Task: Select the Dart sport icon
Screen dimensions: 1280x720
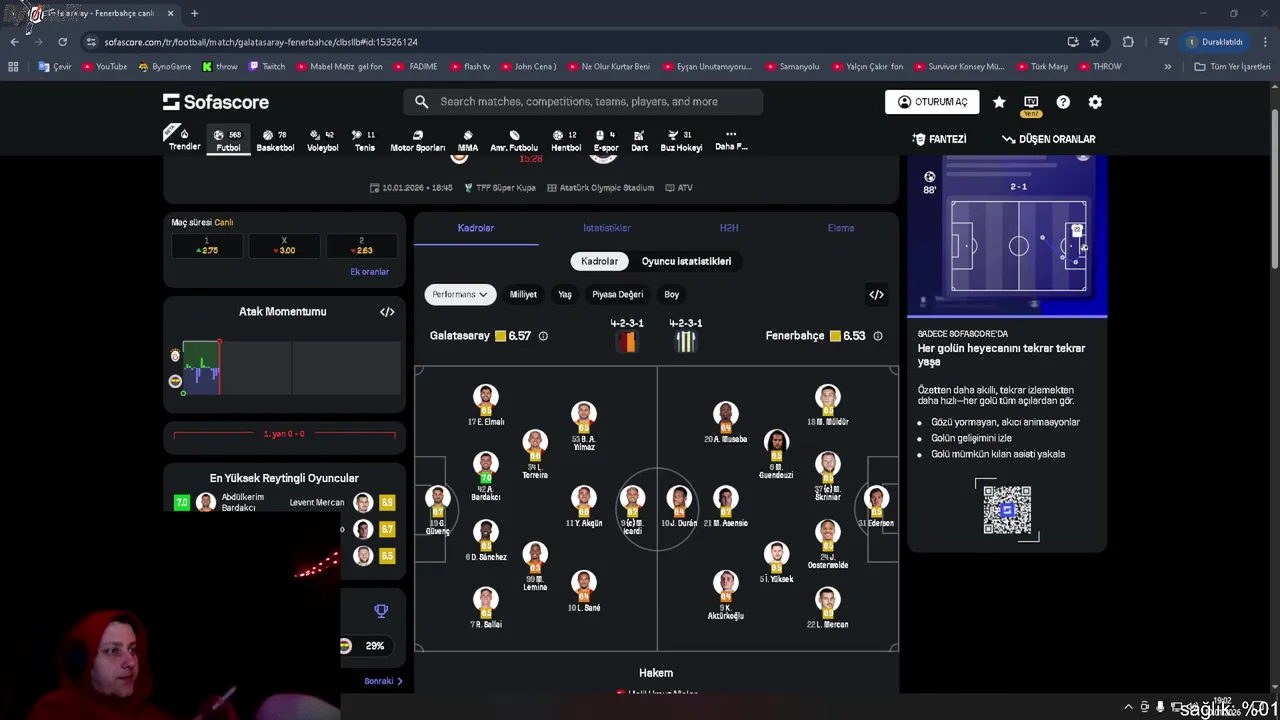Action: 639,141
